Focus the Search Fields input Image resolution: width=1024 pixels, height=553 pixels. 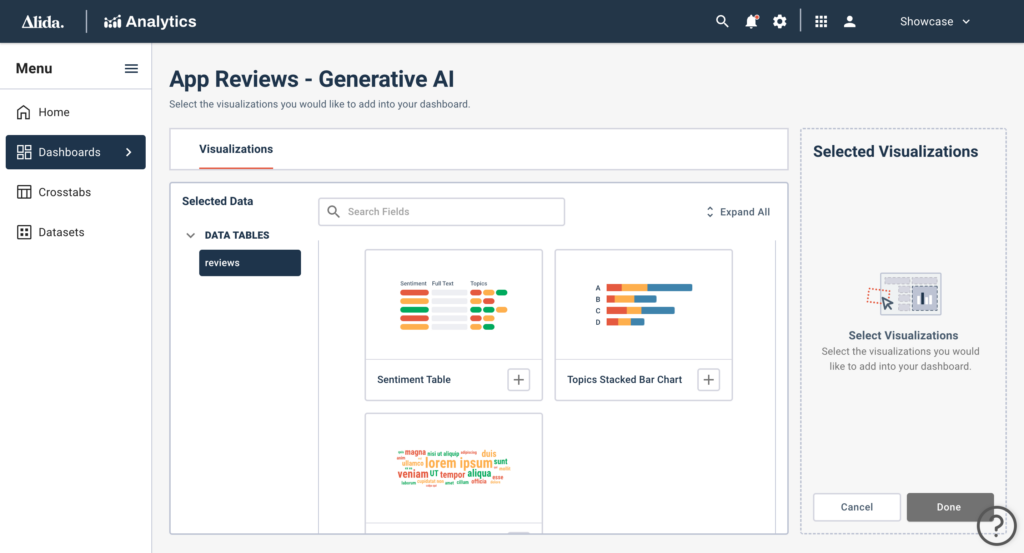[x=441, y=212]
